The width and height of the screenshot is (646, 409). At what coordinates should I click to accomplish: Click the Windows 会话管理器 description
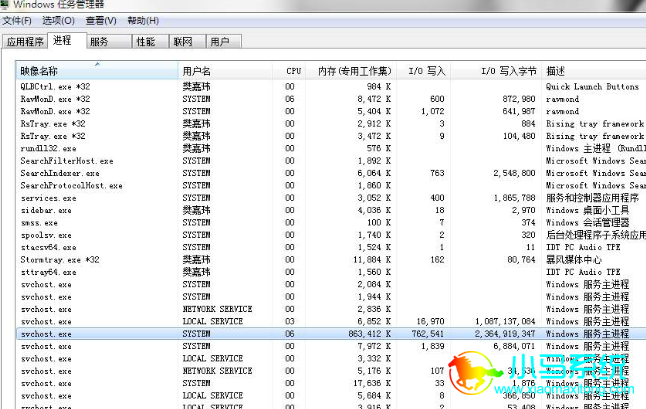click(587, 222)
